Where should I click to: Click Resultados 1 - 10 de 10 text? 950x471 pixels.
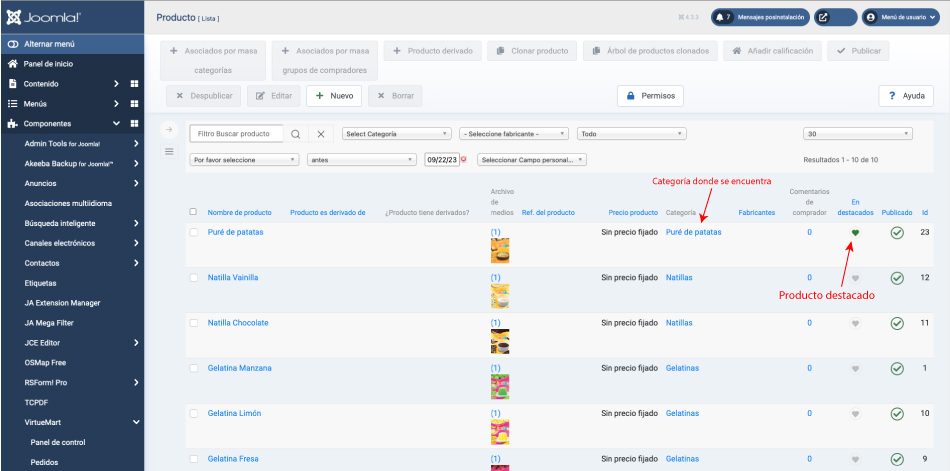tap(840, 160)
